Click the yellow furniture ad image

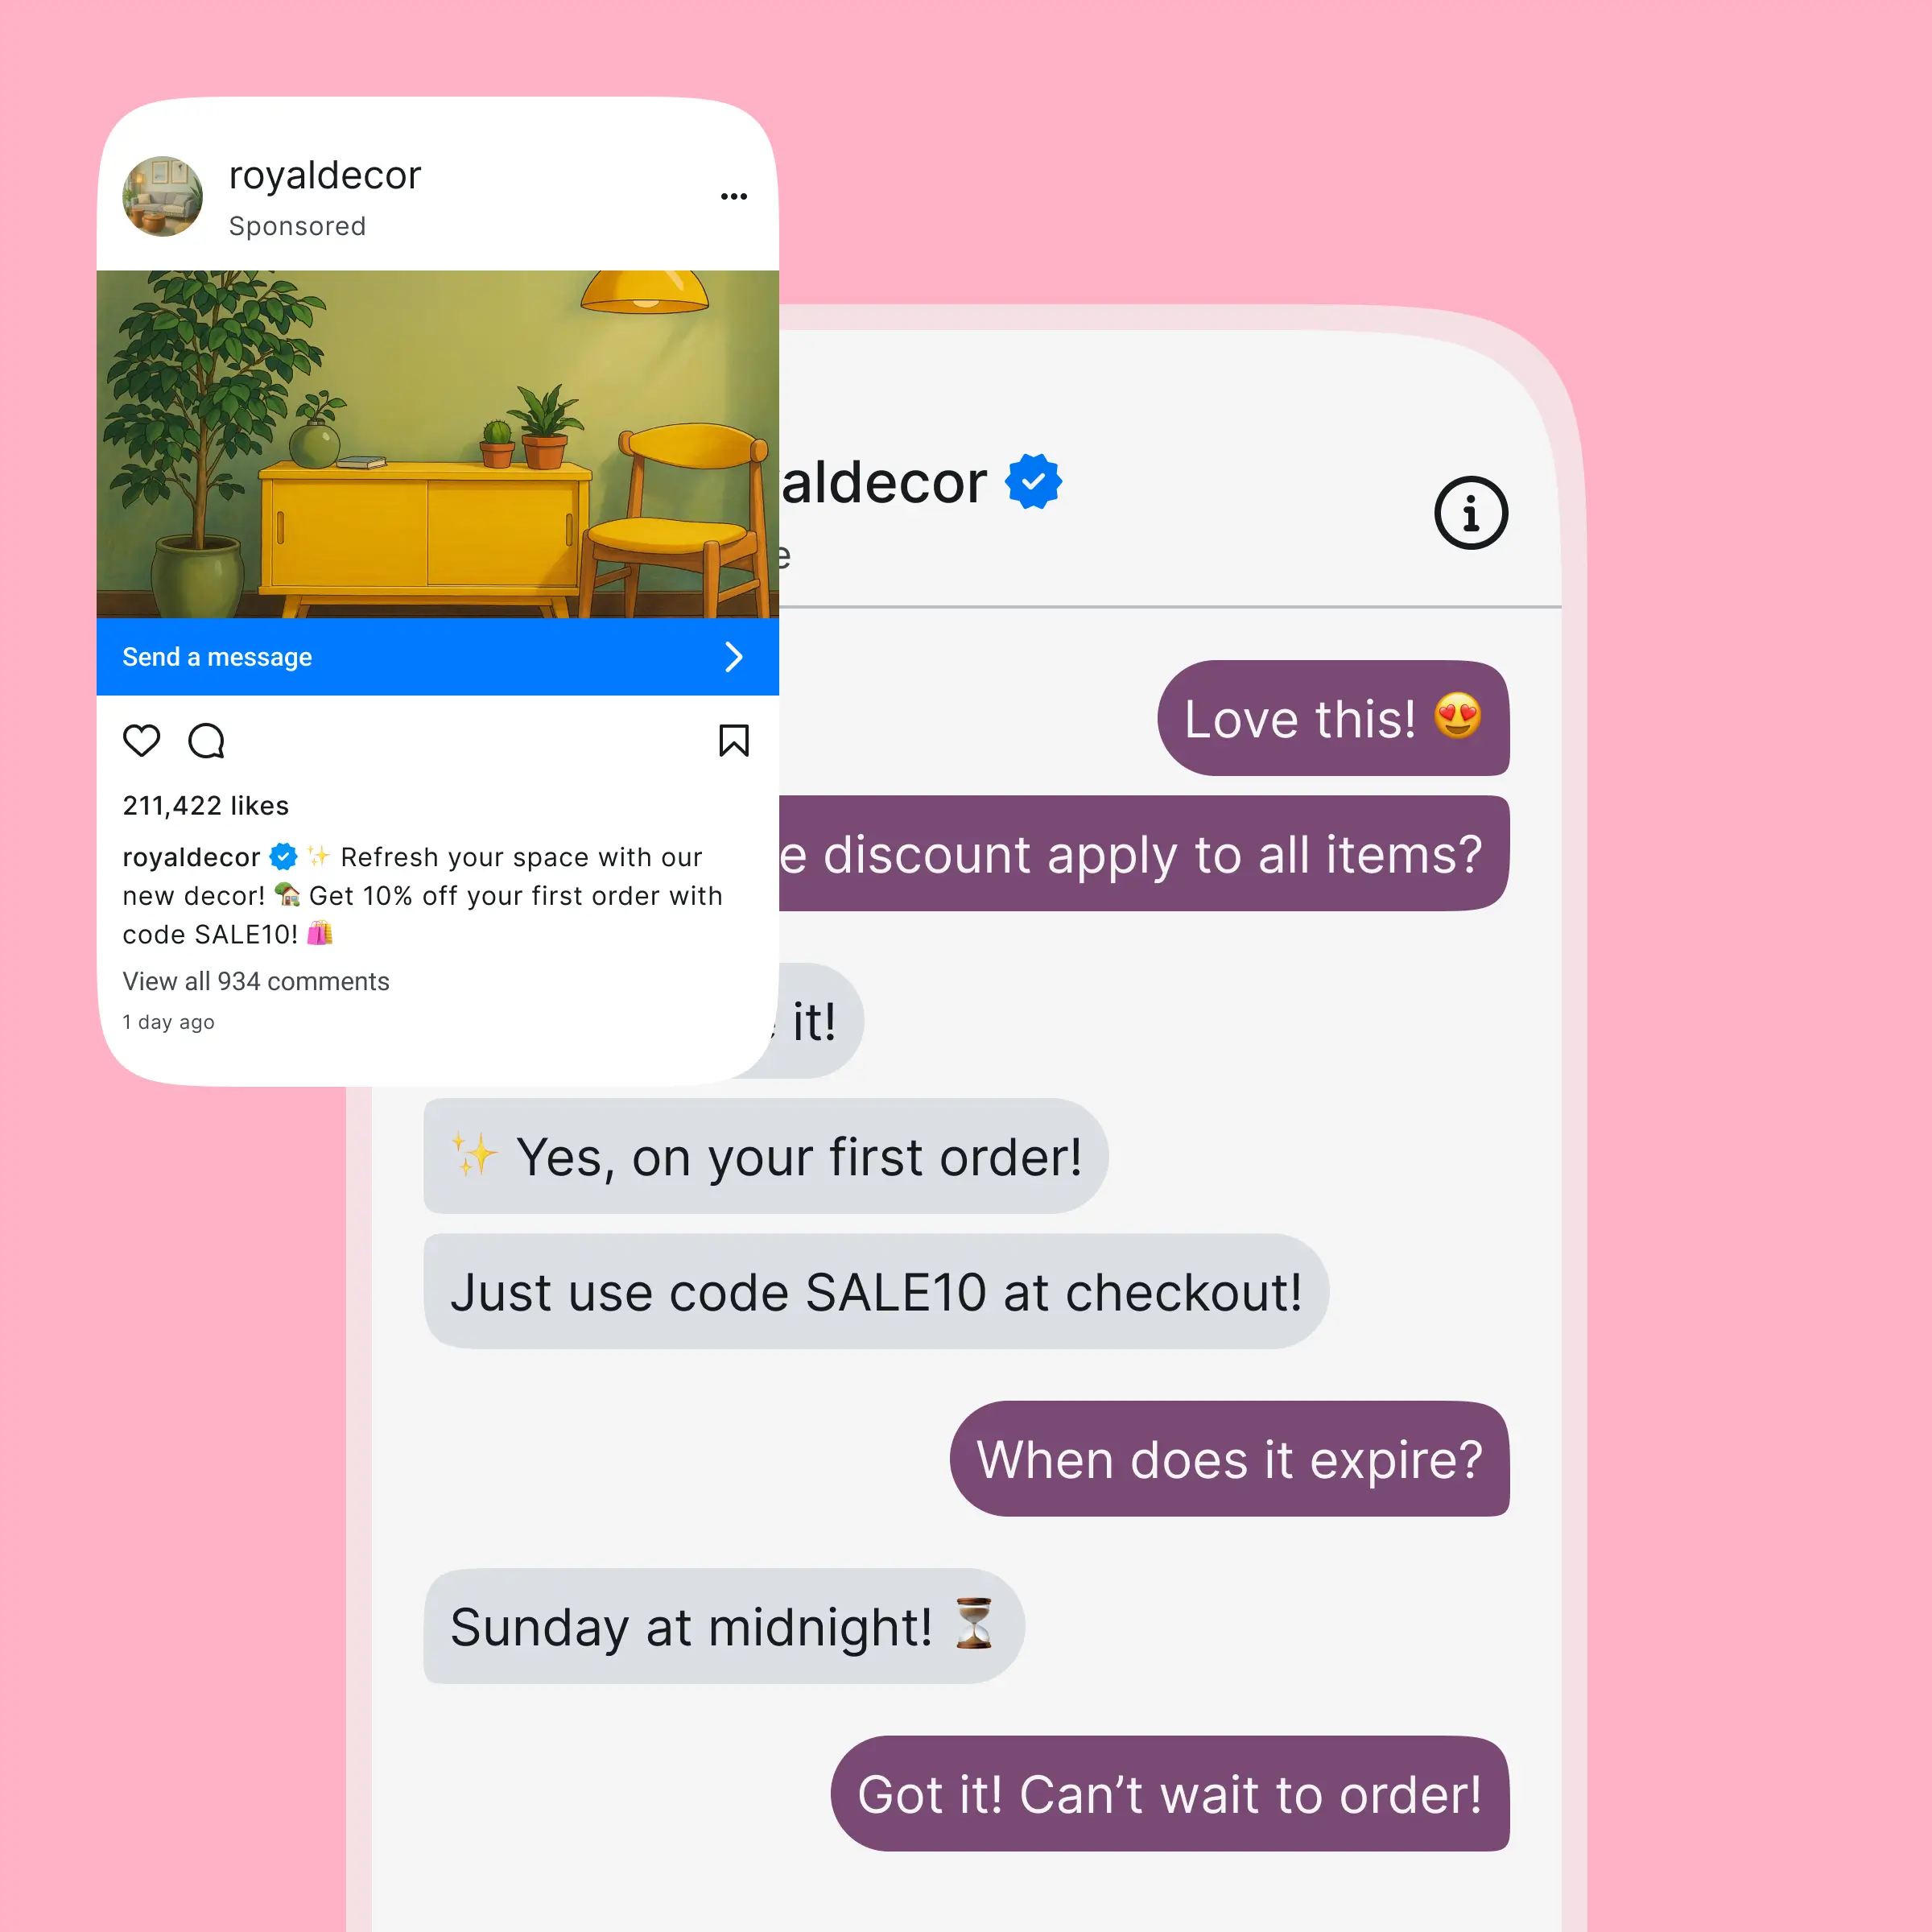438,444
